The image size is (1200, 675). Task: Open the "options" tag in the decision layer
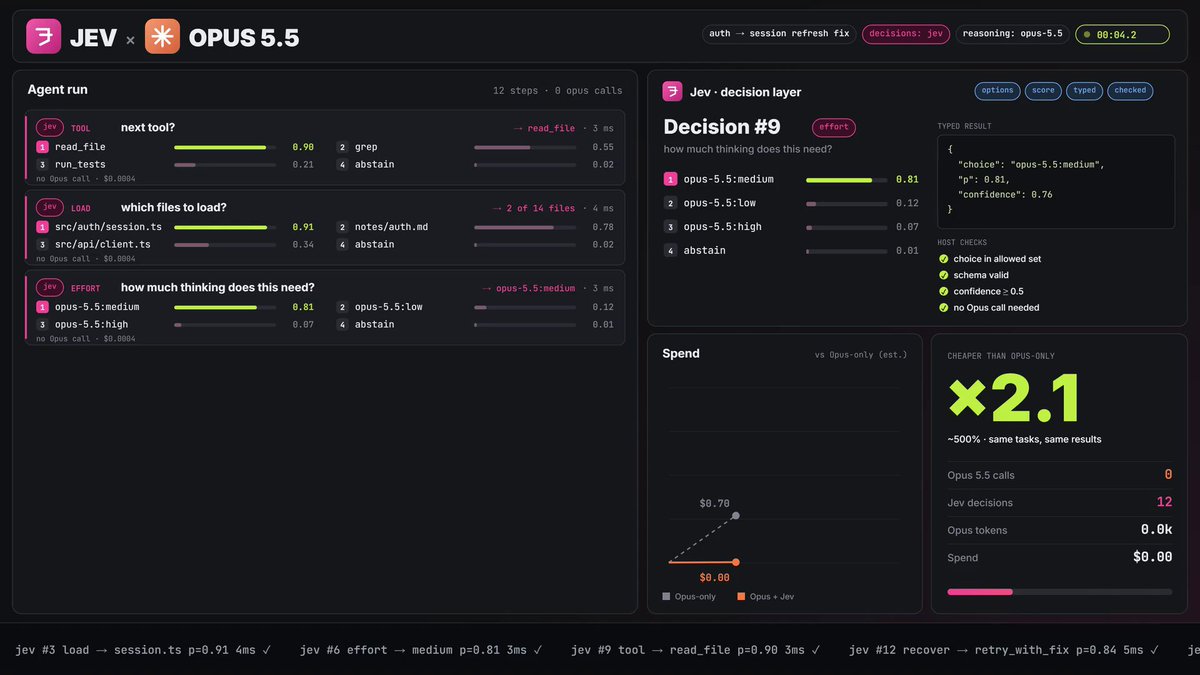point(997,91)
